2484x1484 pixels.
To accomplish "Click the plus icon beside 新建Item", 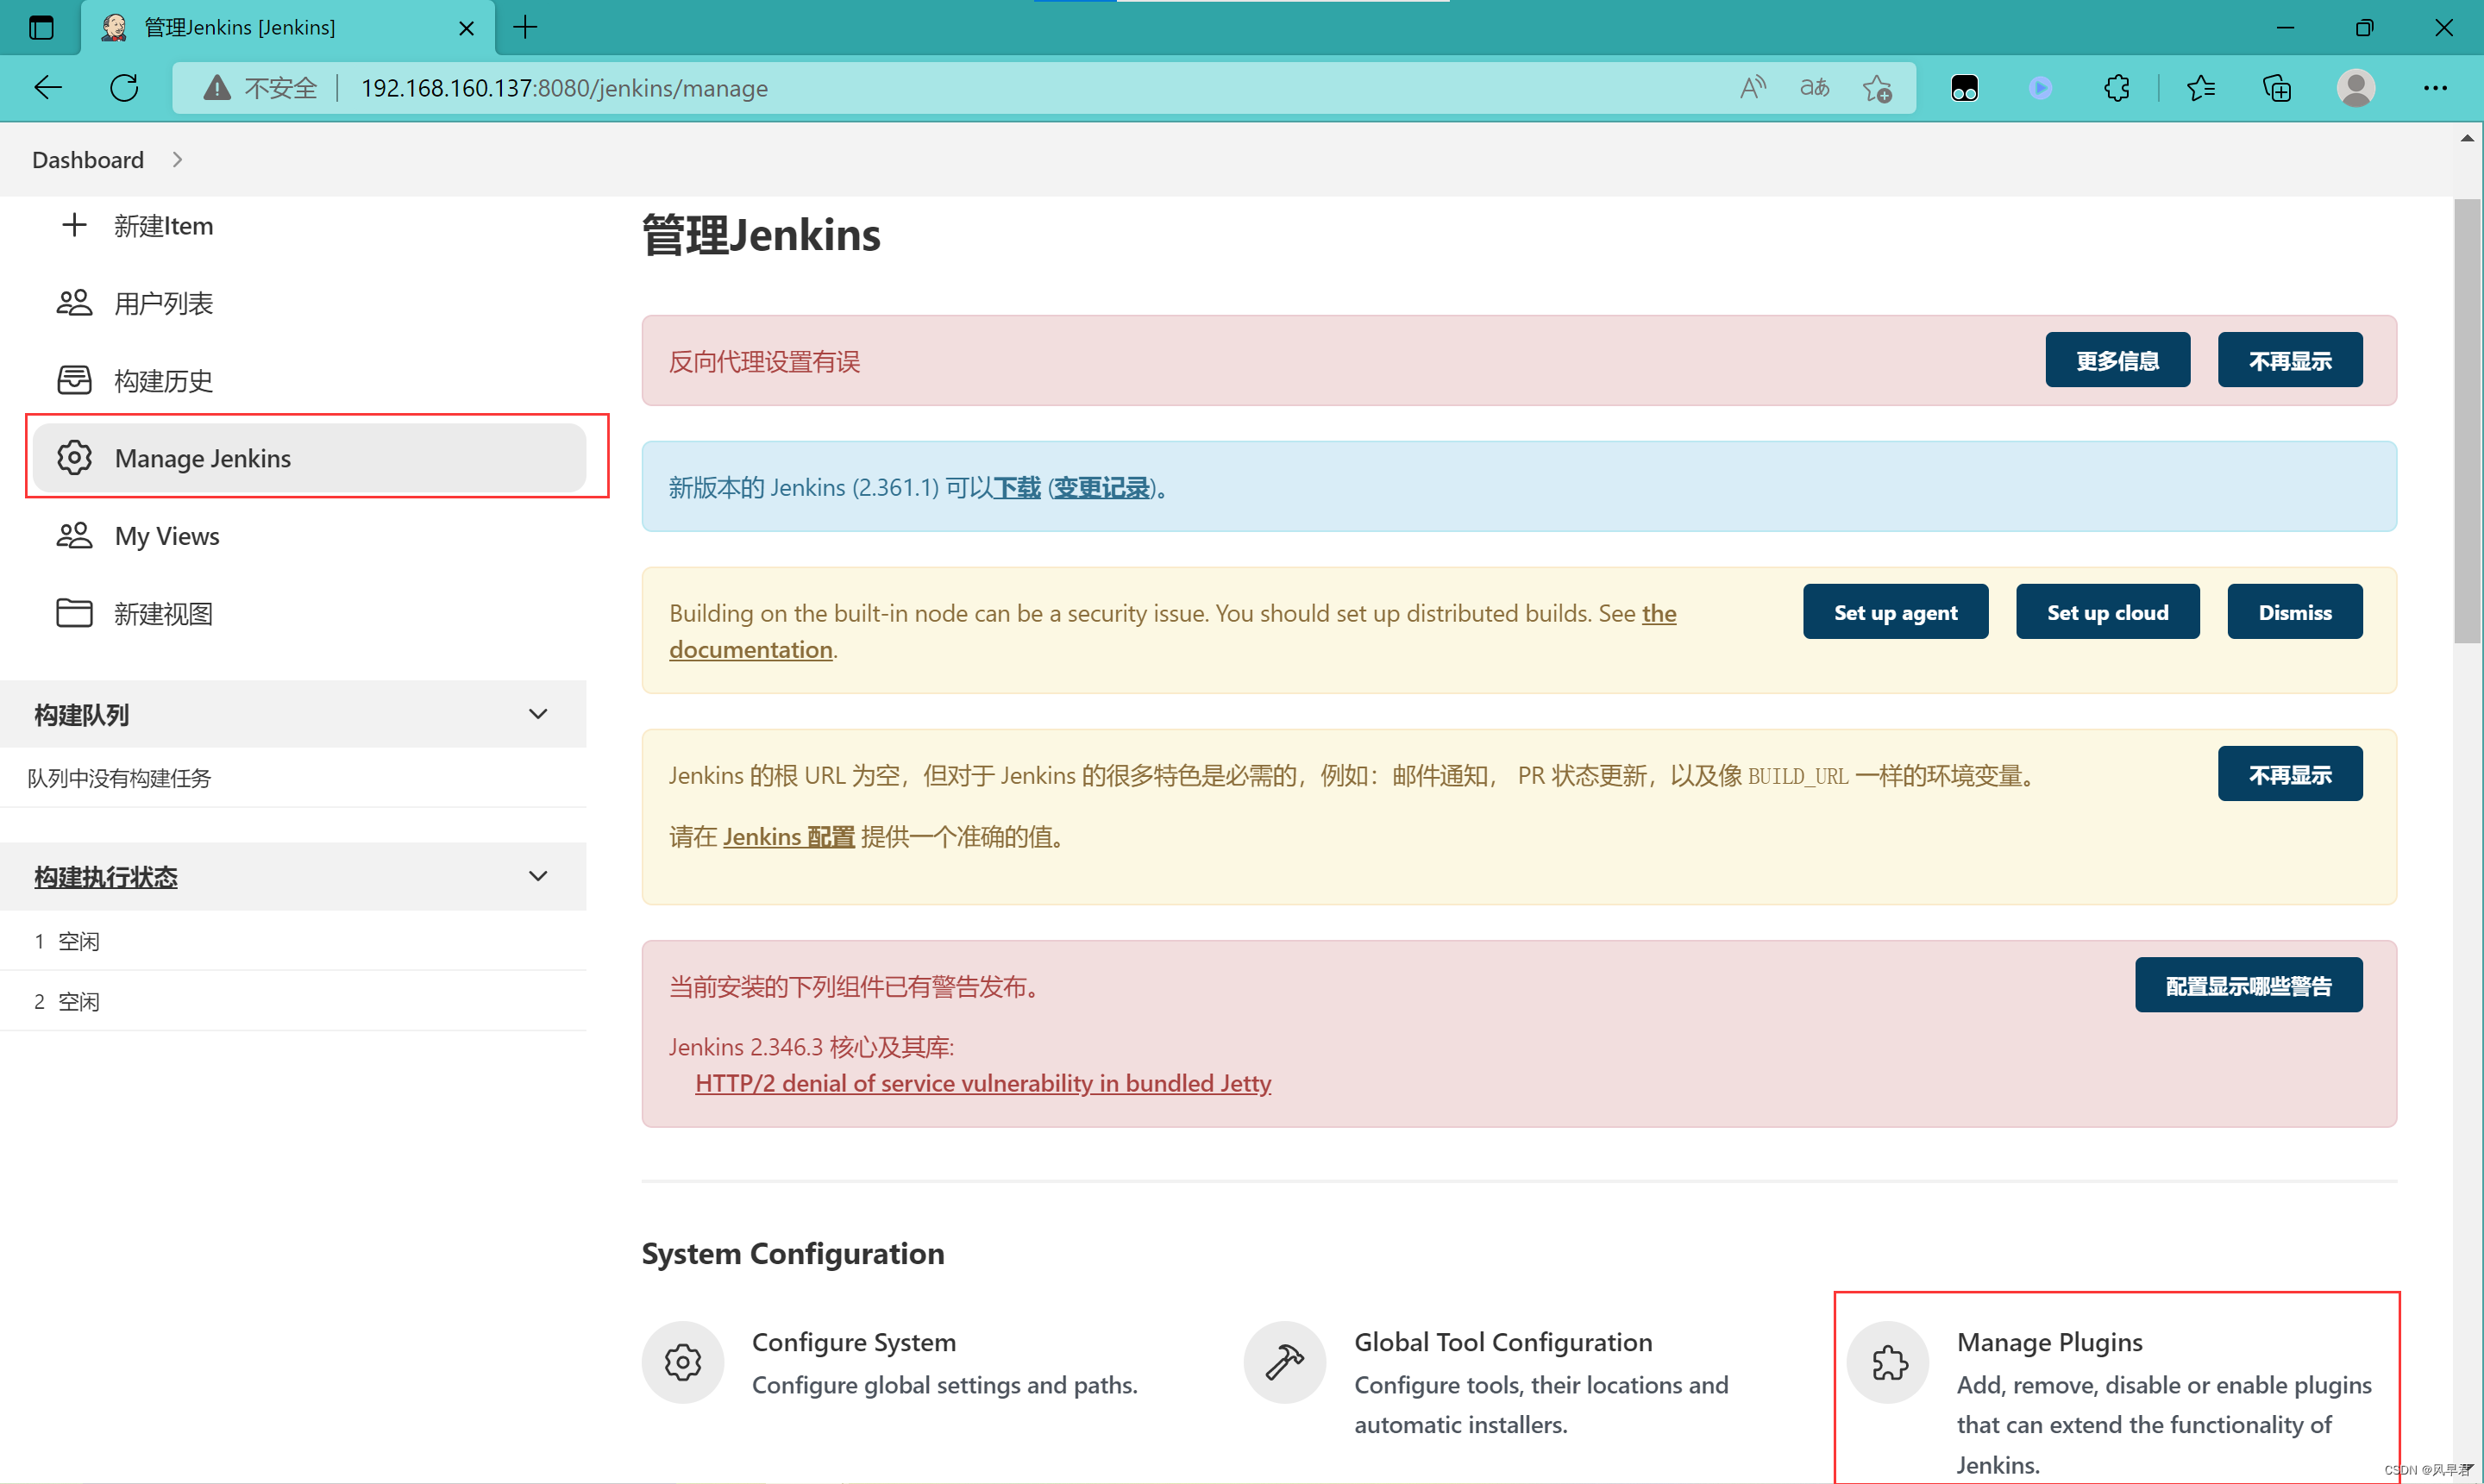I will (74, 225).
